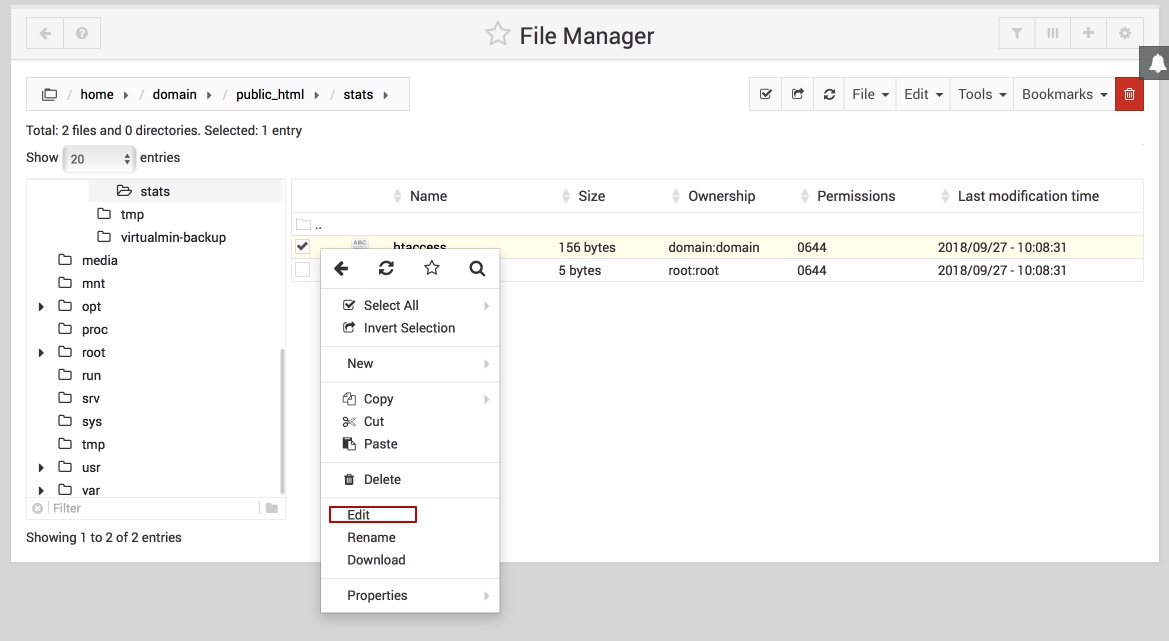Screen dimensions: 1169x641
Task: Click the search magnifier in context menu
Action: tap(477, 268)
